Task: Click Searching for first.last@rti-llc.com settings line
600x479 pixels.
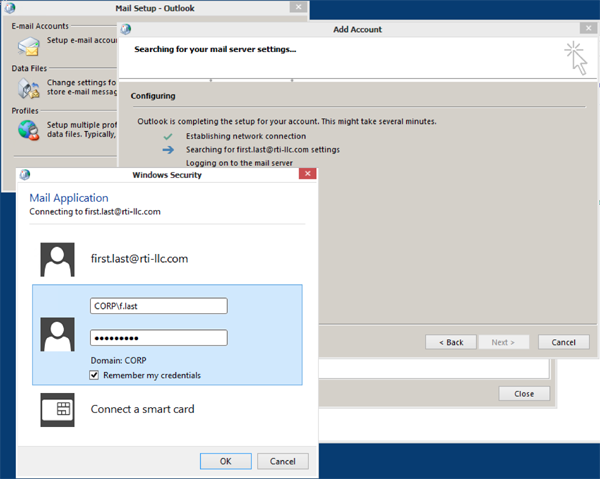Action: point(263,150)
